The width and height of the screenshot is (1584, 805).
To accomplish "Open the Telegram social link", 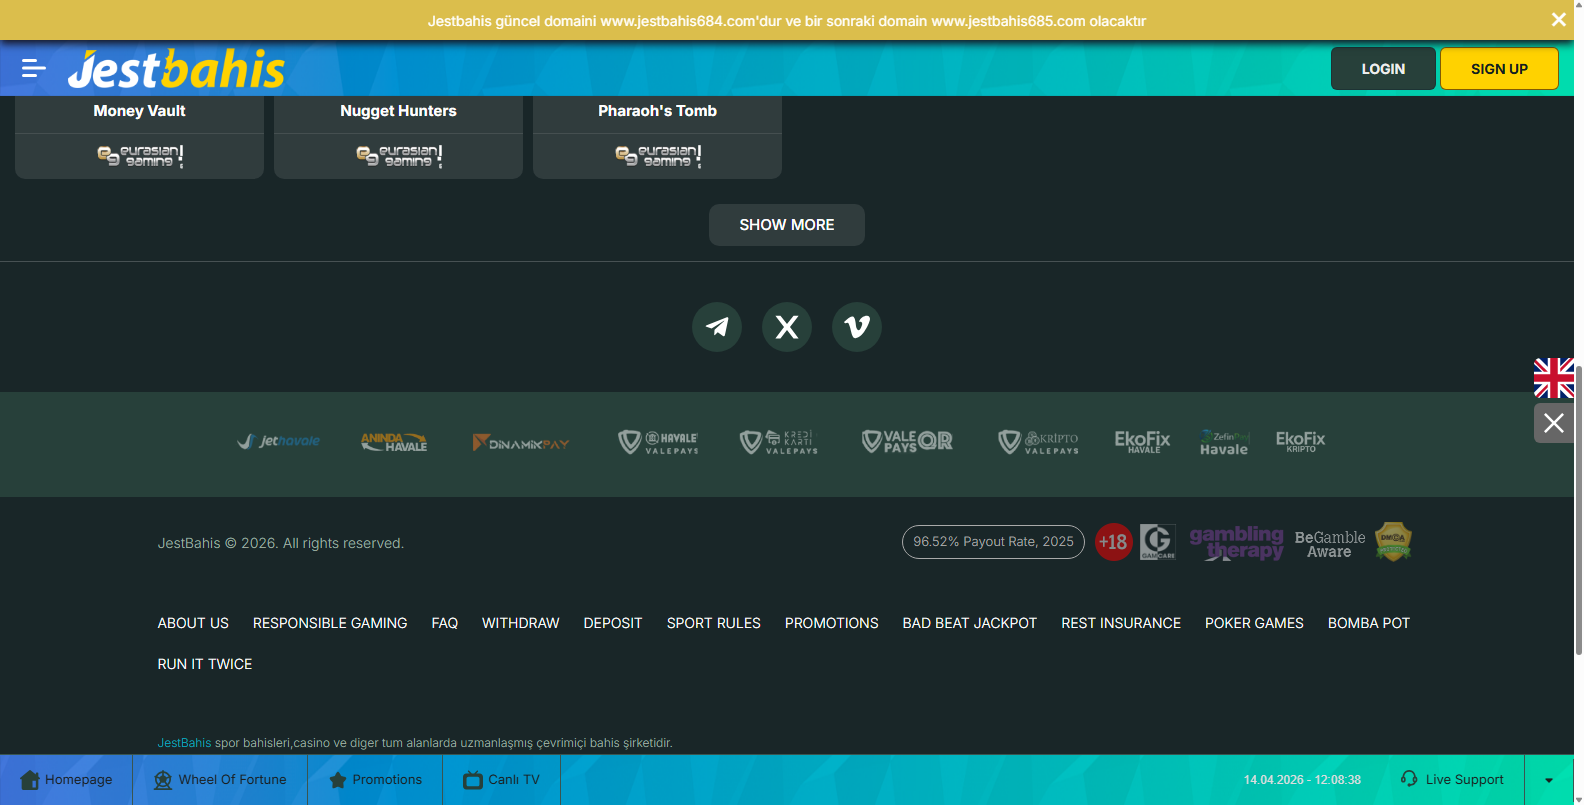I will point(717,327).
